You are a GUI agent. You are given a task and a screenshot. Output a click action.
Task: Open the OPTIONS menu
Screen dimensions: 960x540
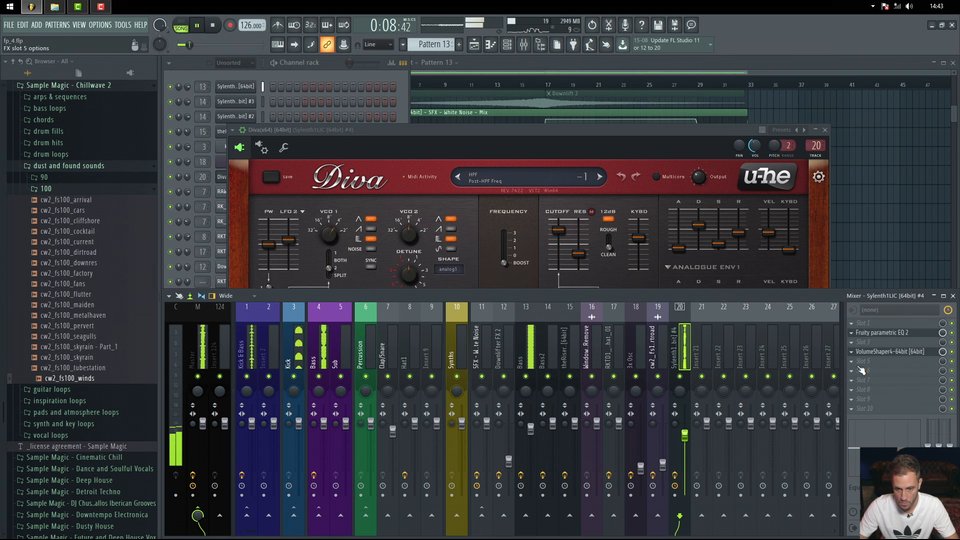(100, 25)
